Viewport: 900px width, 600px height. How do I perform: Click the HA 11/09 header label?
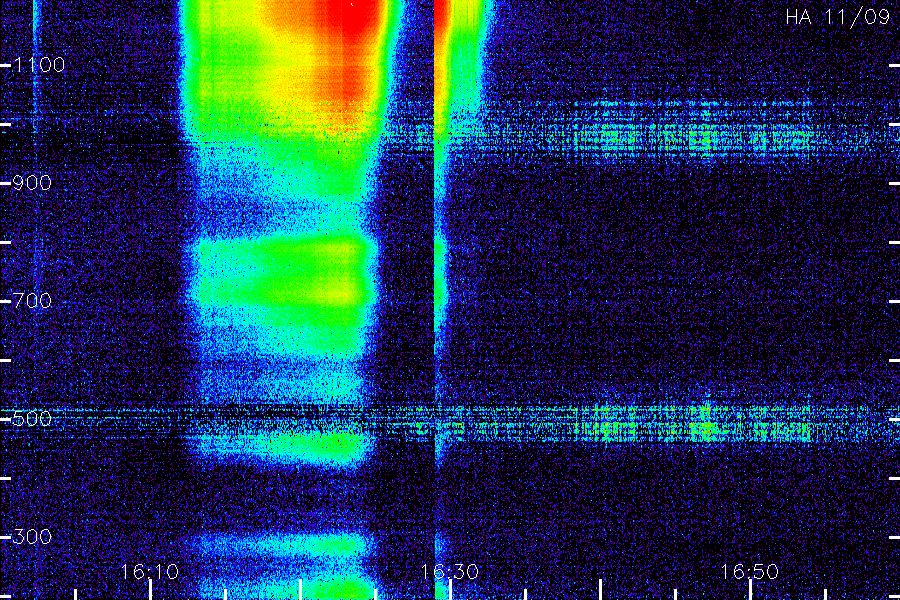click(x=837, y=17)
